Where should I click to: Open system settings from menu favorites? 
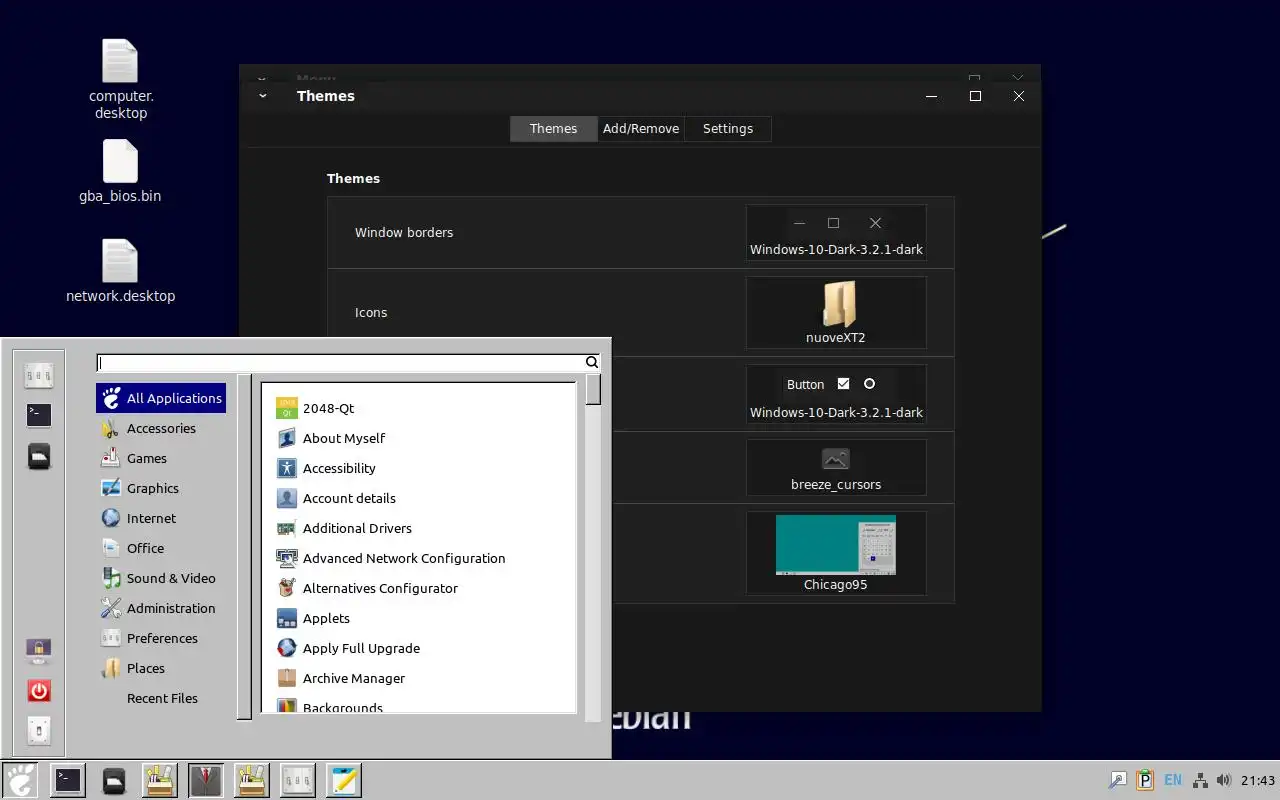pos(39,375)
